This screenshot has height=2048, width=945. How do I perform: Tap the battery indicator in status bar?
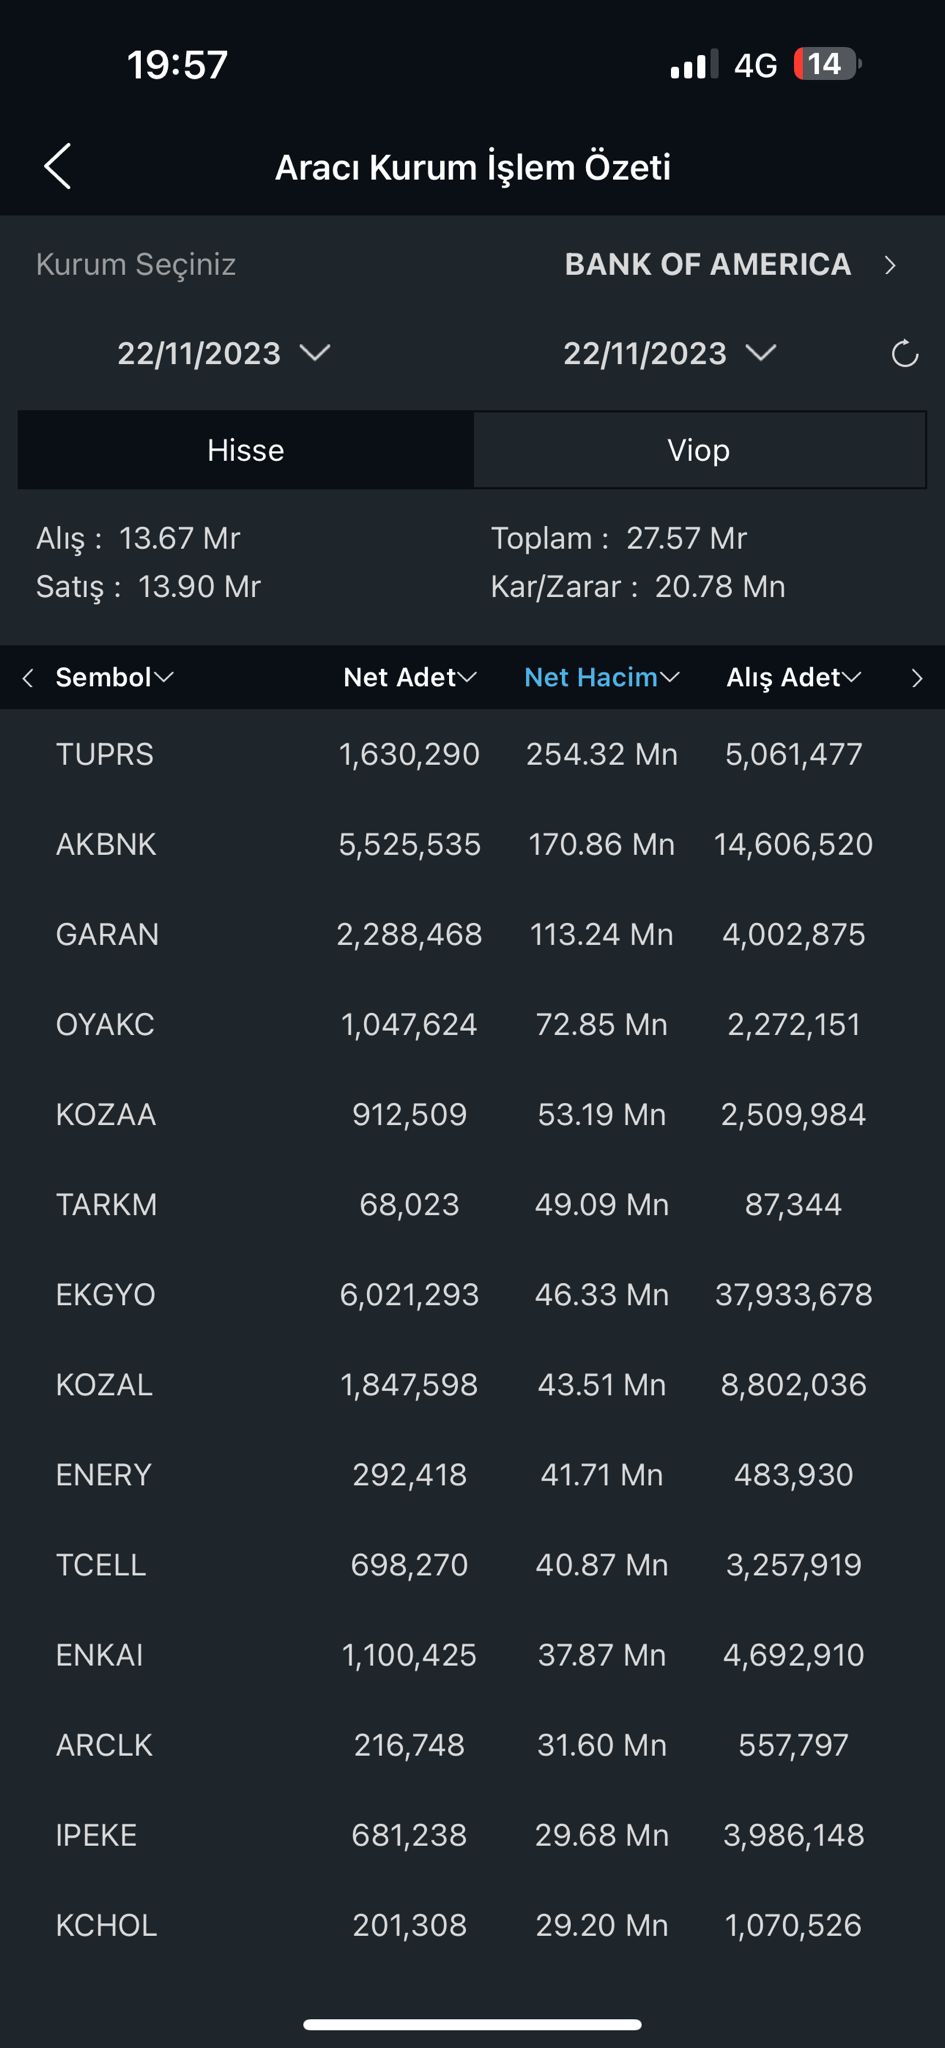pos(826,65)
